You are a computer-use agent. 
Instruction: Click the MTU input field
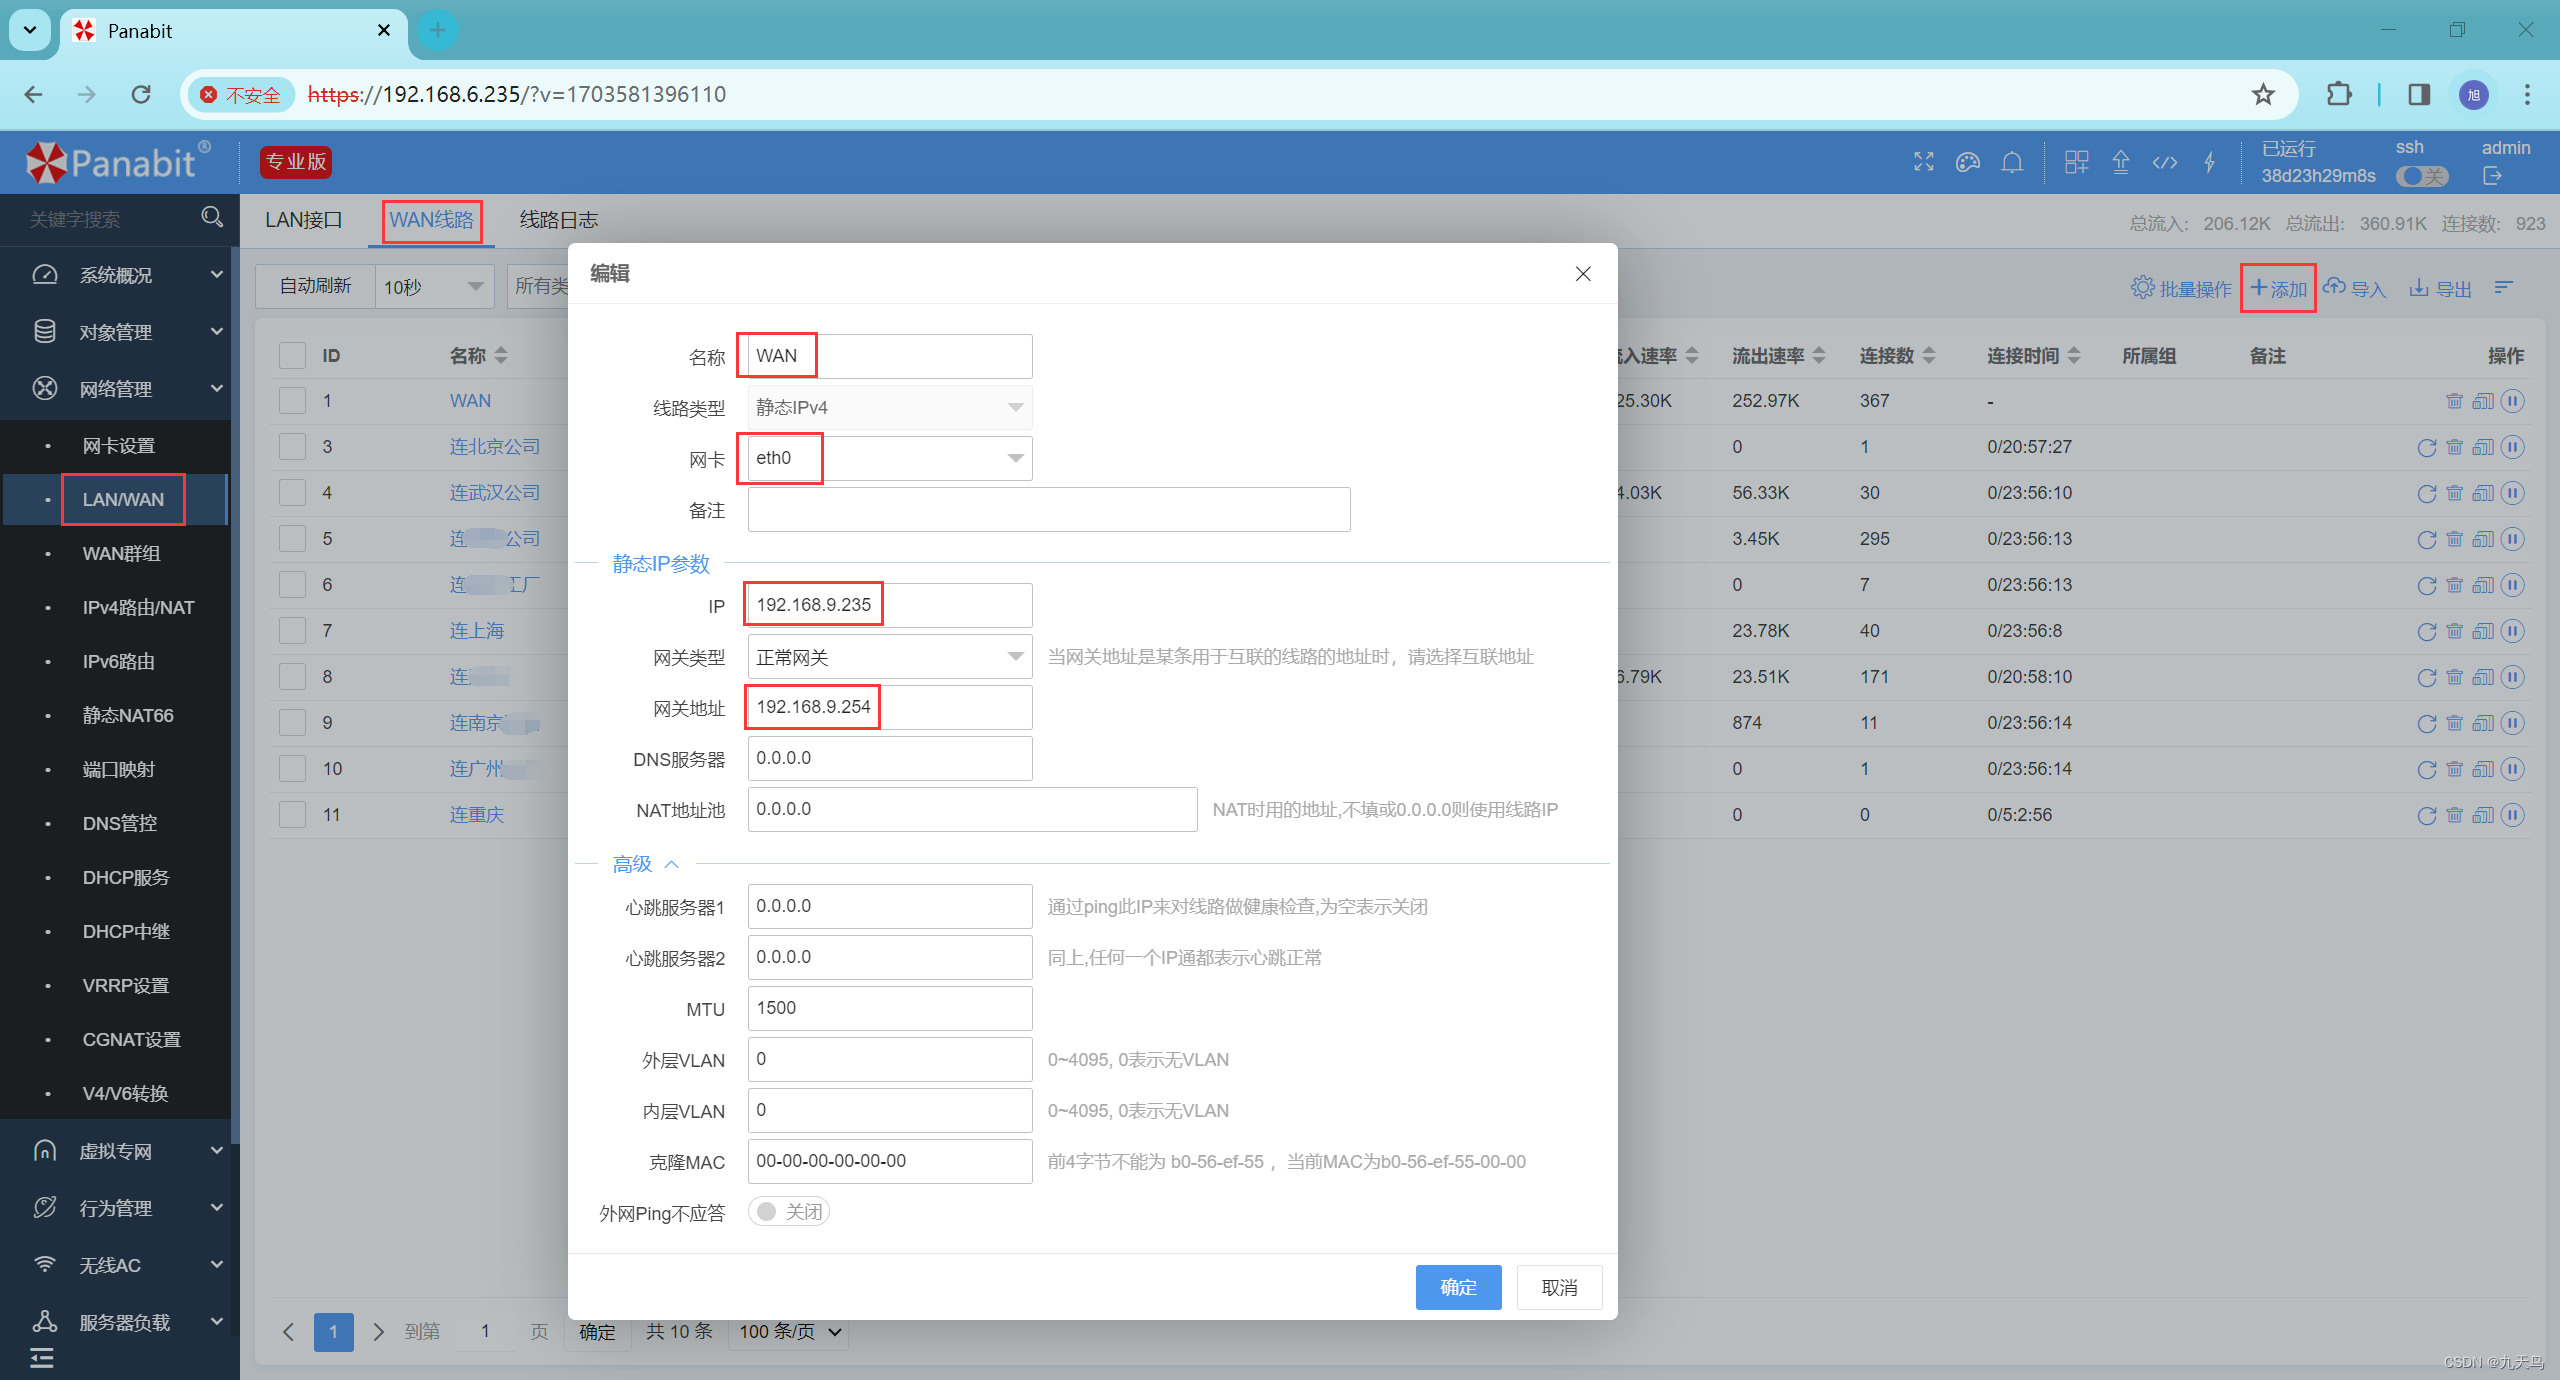click(890, 1008)
